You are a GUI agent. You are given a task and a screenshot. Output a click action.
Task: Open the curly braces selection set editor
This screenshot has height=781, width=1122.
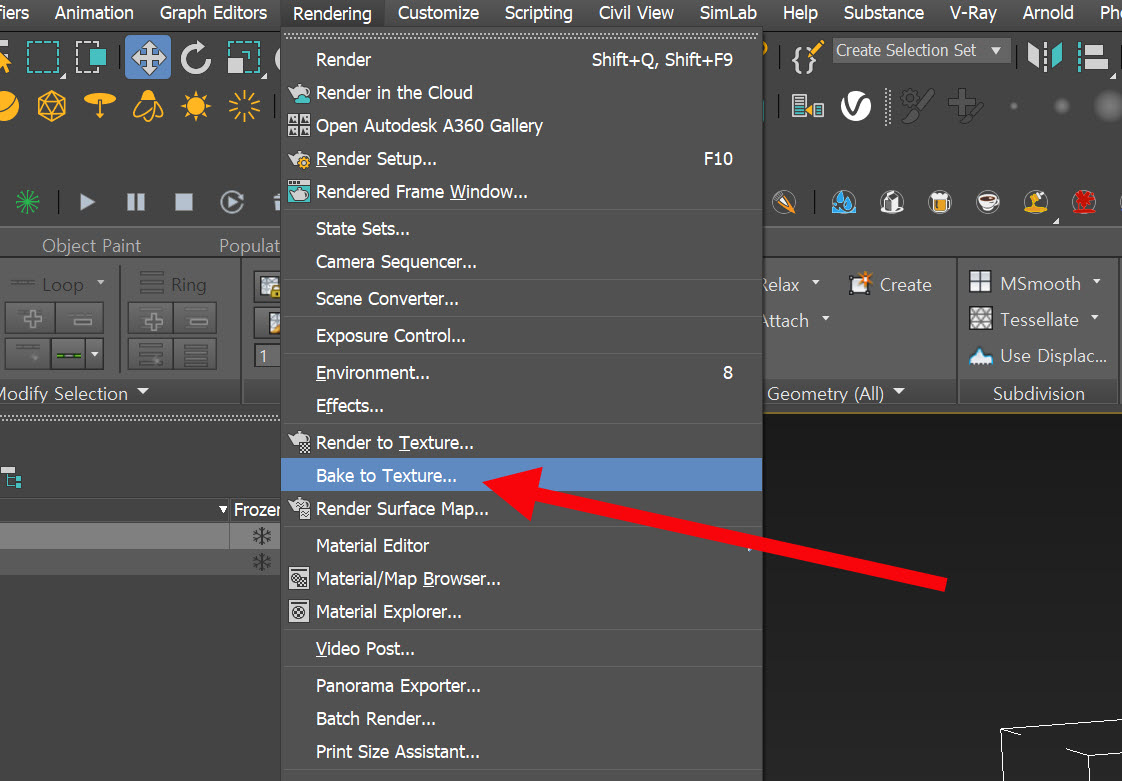[x=807, y=57]
